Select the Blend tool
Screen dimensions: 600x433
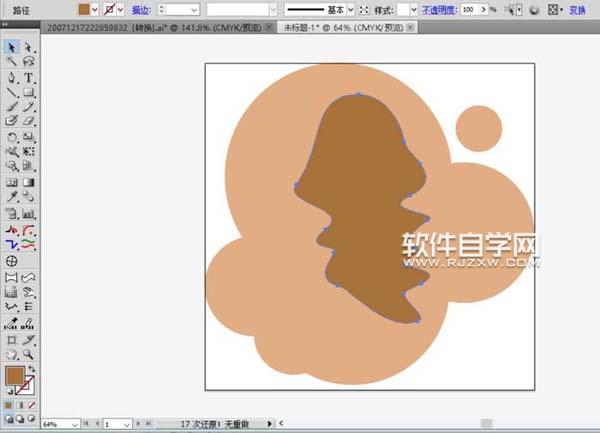pyautogui.click(x=28, y=197)
